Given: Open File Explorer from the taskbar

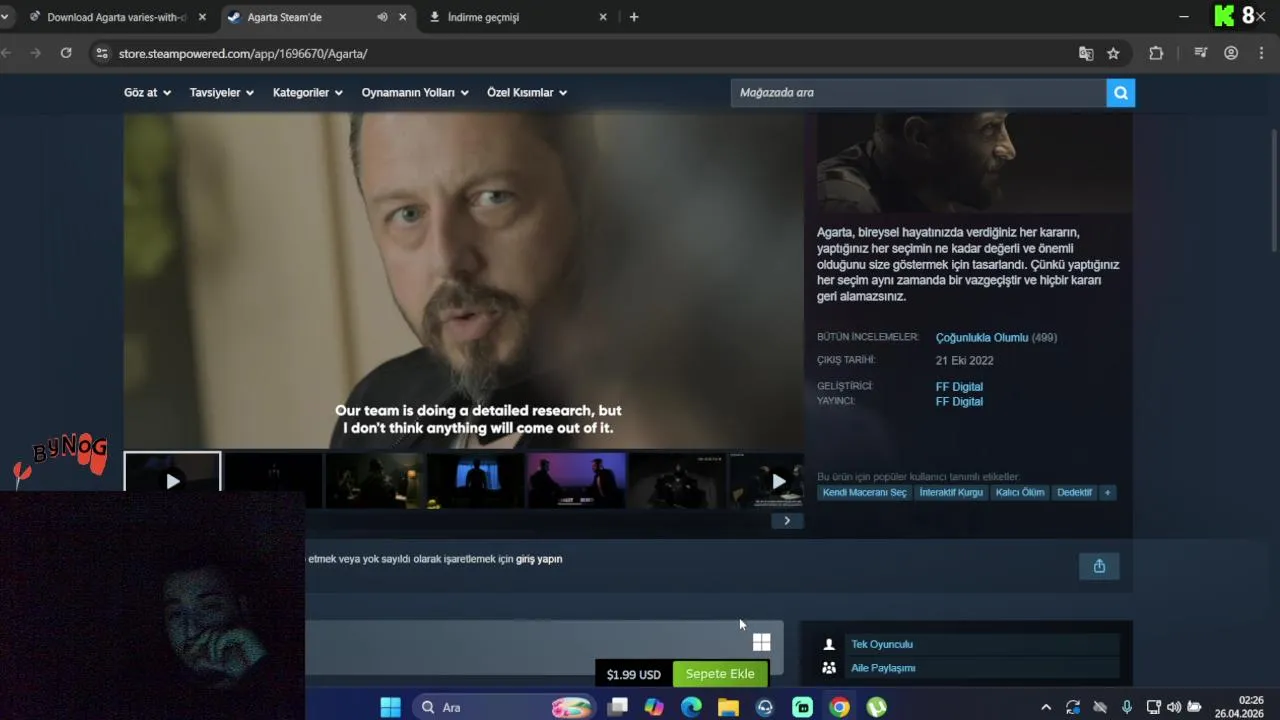Looking at the screenshot, I should point(728,707).
